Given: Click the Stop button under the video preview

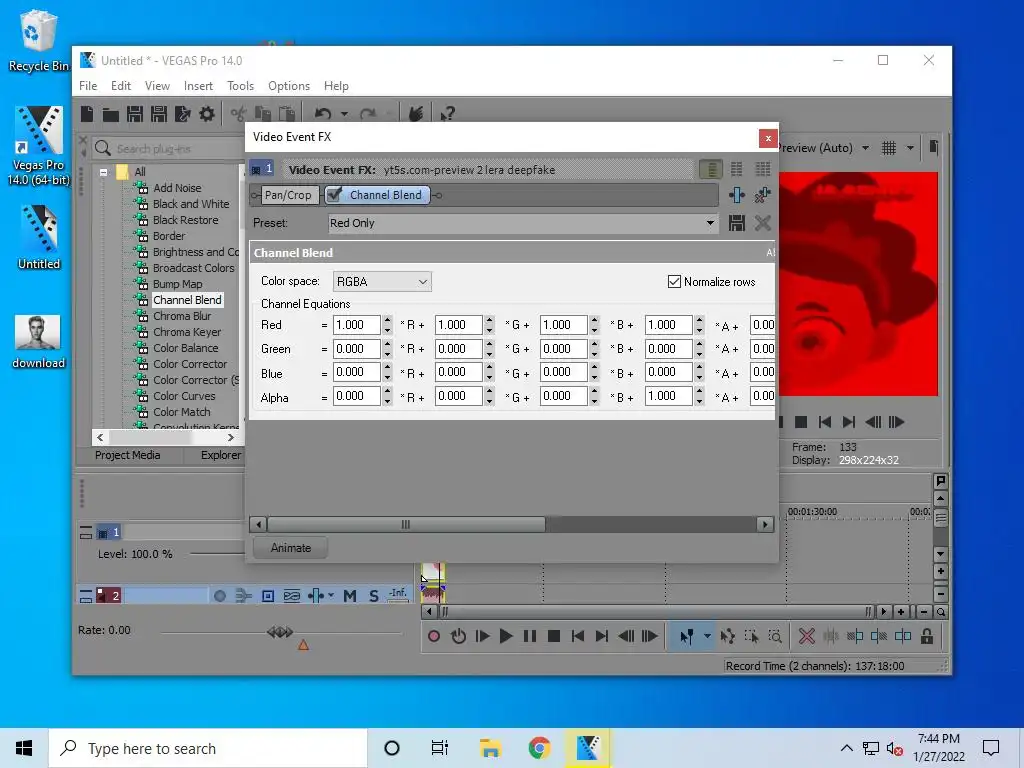Looking at the screenshot, I should (801, 422).
